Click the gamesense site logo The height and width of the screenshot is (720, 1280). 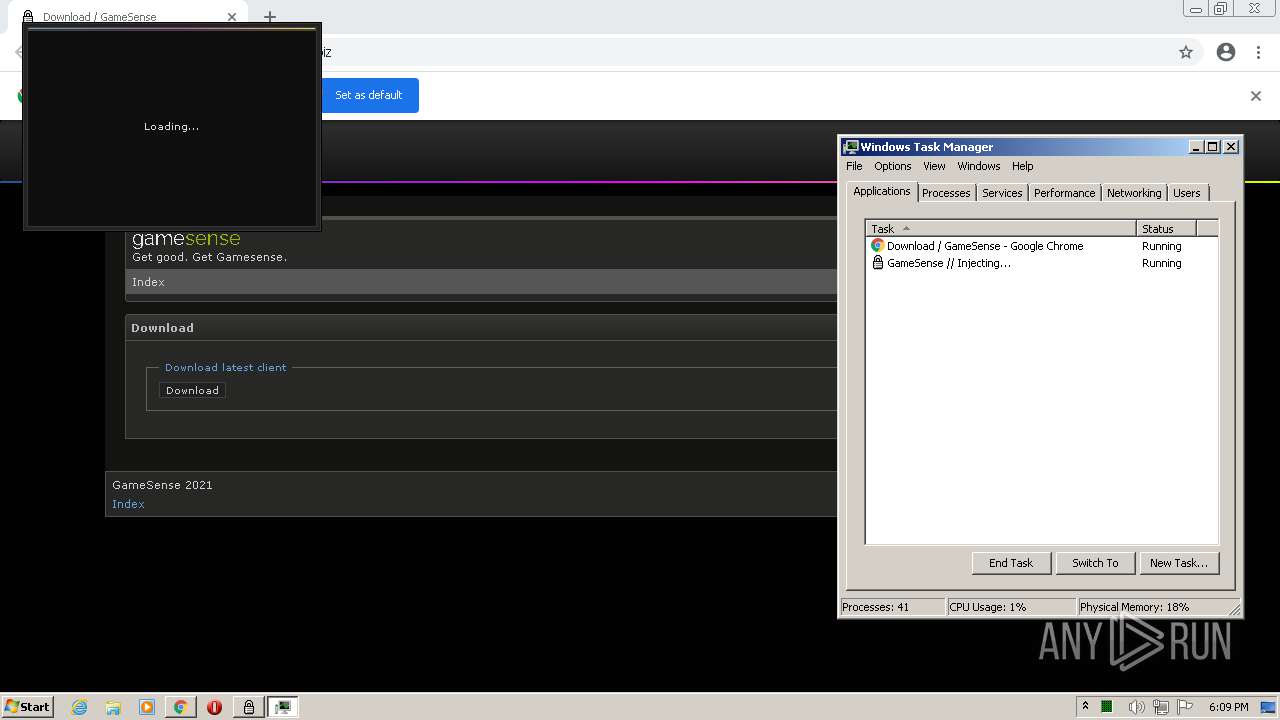point(186,239)
